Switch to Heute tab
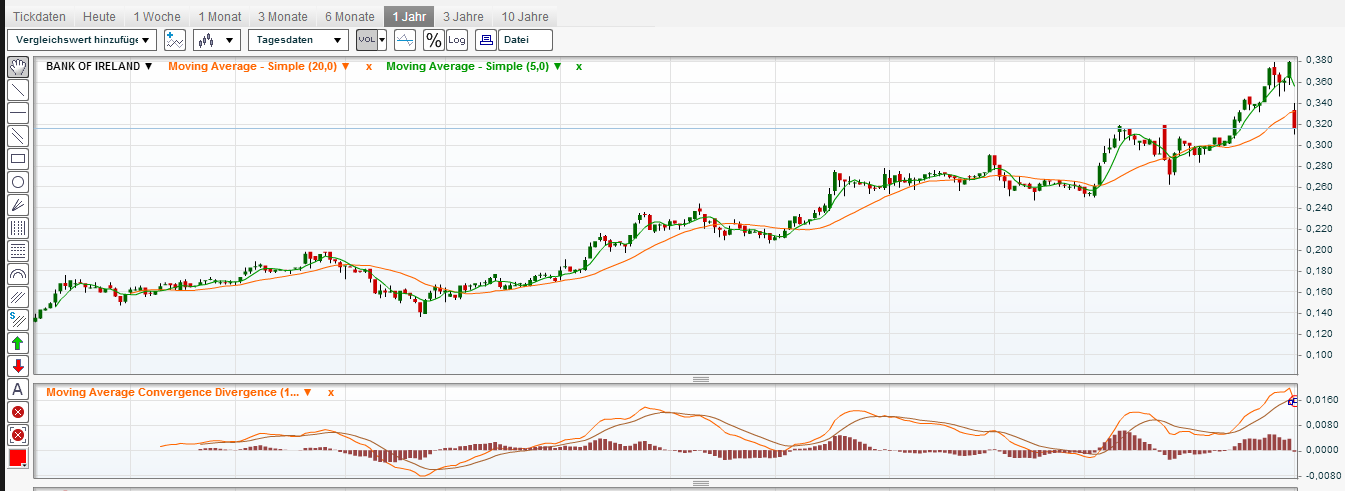 pyautogui.click(x=99, y=17)
